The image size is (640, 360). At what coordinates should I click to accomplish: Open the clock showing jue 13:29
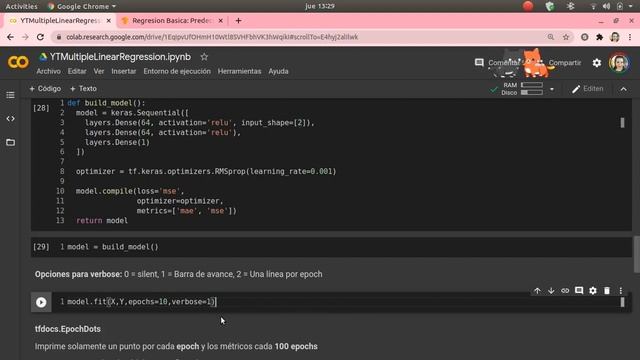point(320,6)
